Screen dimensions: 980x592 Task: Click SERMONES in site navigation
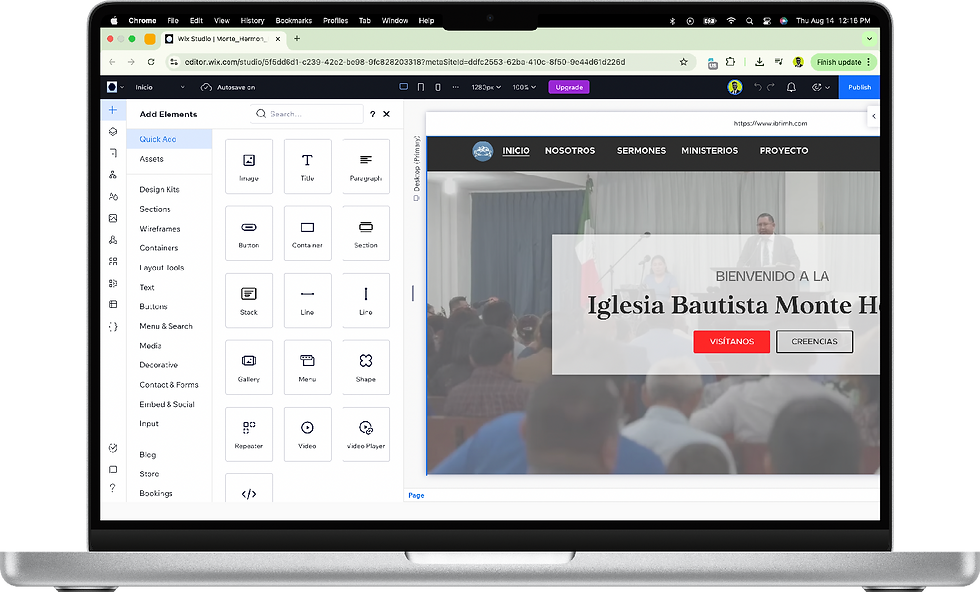(x=641, y=151)
